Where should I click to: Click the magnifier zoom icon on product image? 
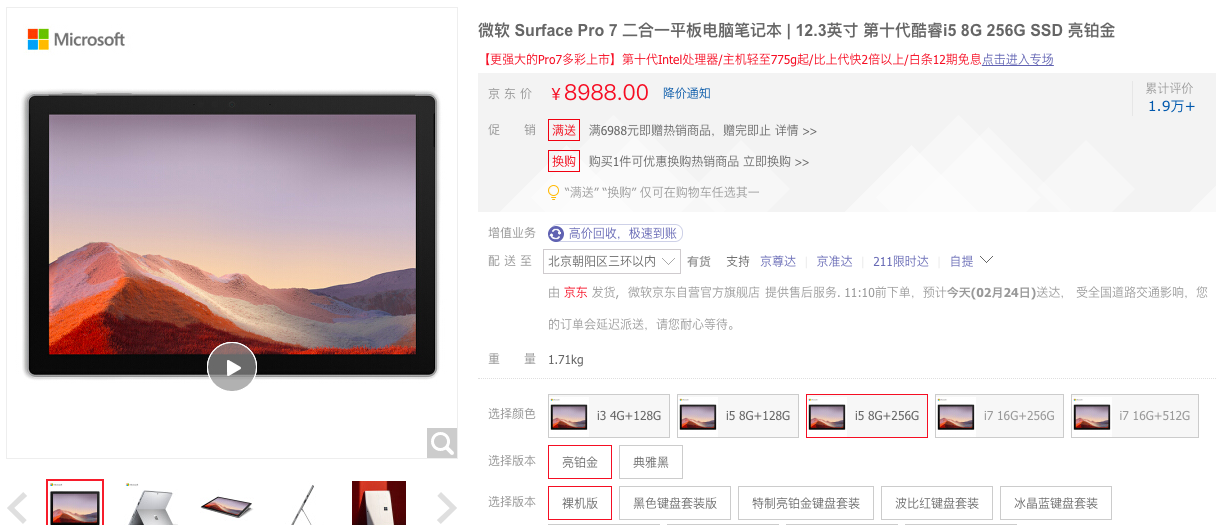(x=442, y=443)
